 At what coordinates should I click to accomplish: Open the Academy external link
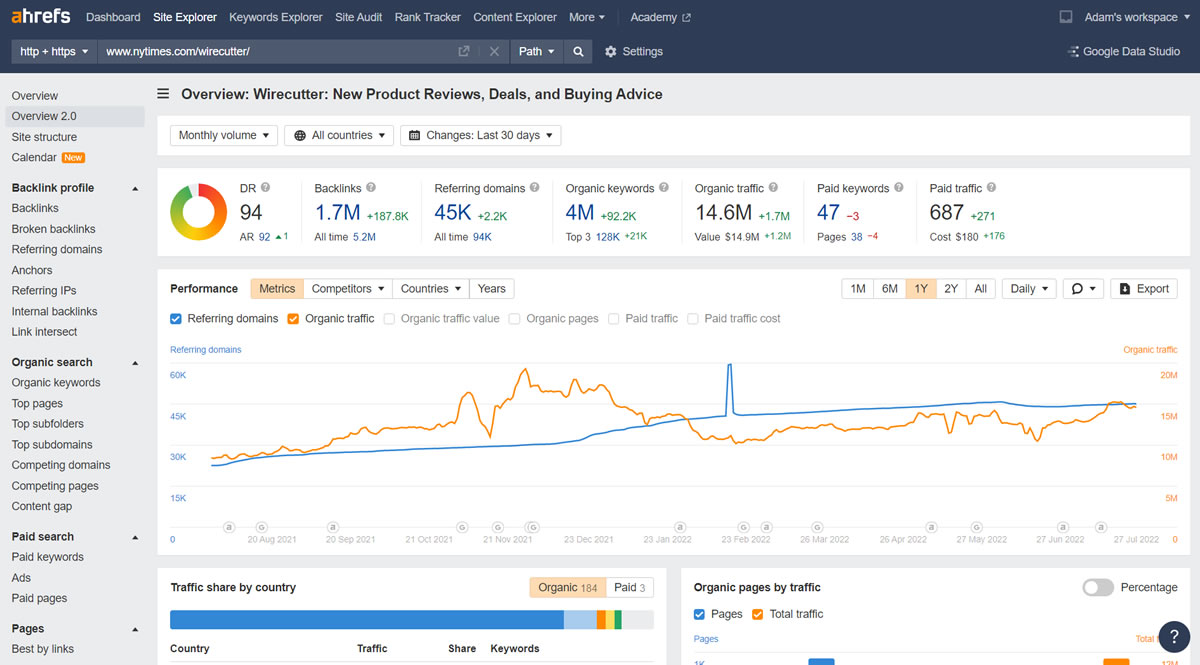660,17
